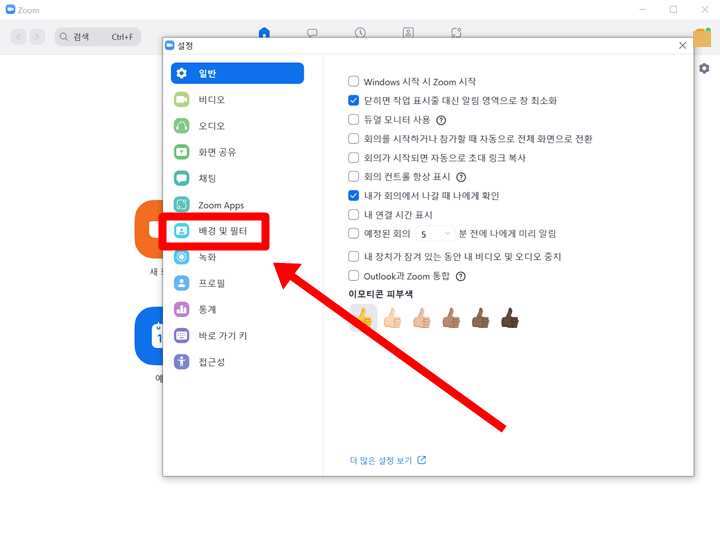Image resolution: width=720 pixels, height=538 pixels.
Task: Click the 이모티콘 피부색 heading
Action: 381,294
